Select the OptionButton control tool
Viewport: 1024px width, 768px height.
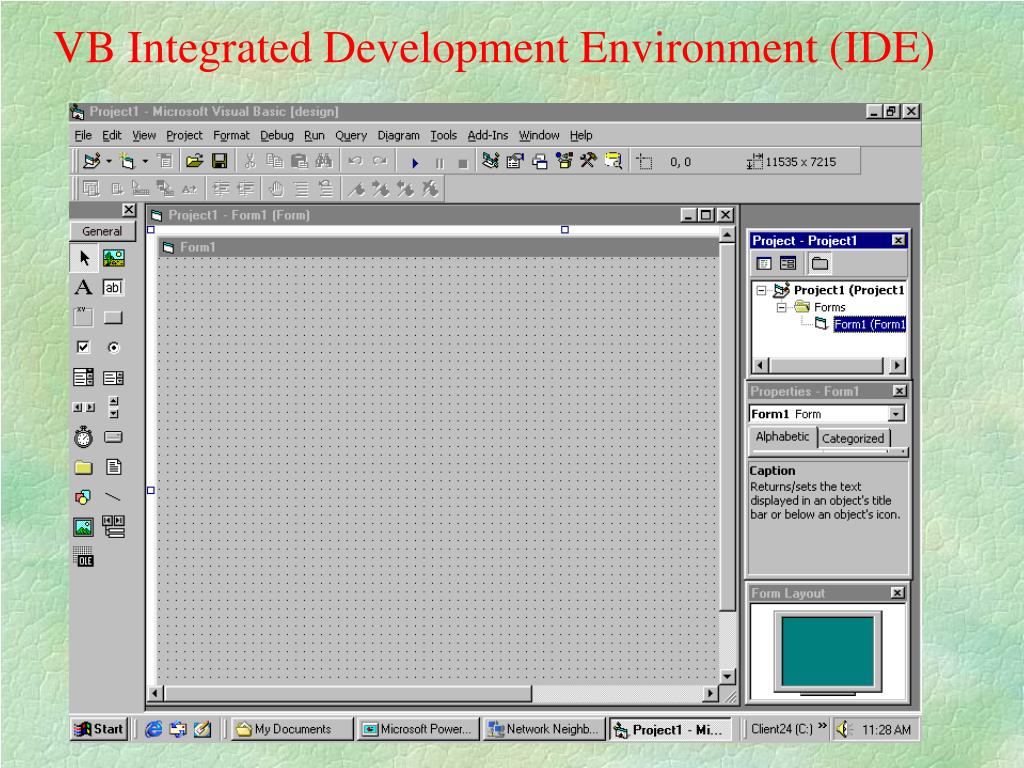[114, 347]
